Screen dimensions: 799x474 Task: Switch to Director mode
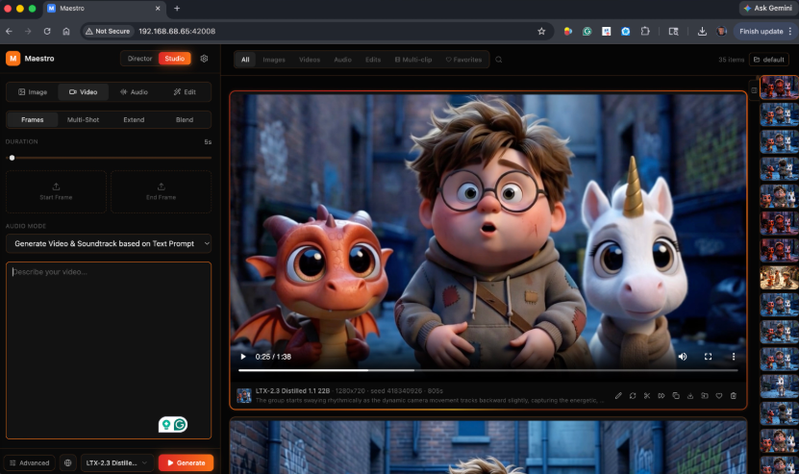140,59
